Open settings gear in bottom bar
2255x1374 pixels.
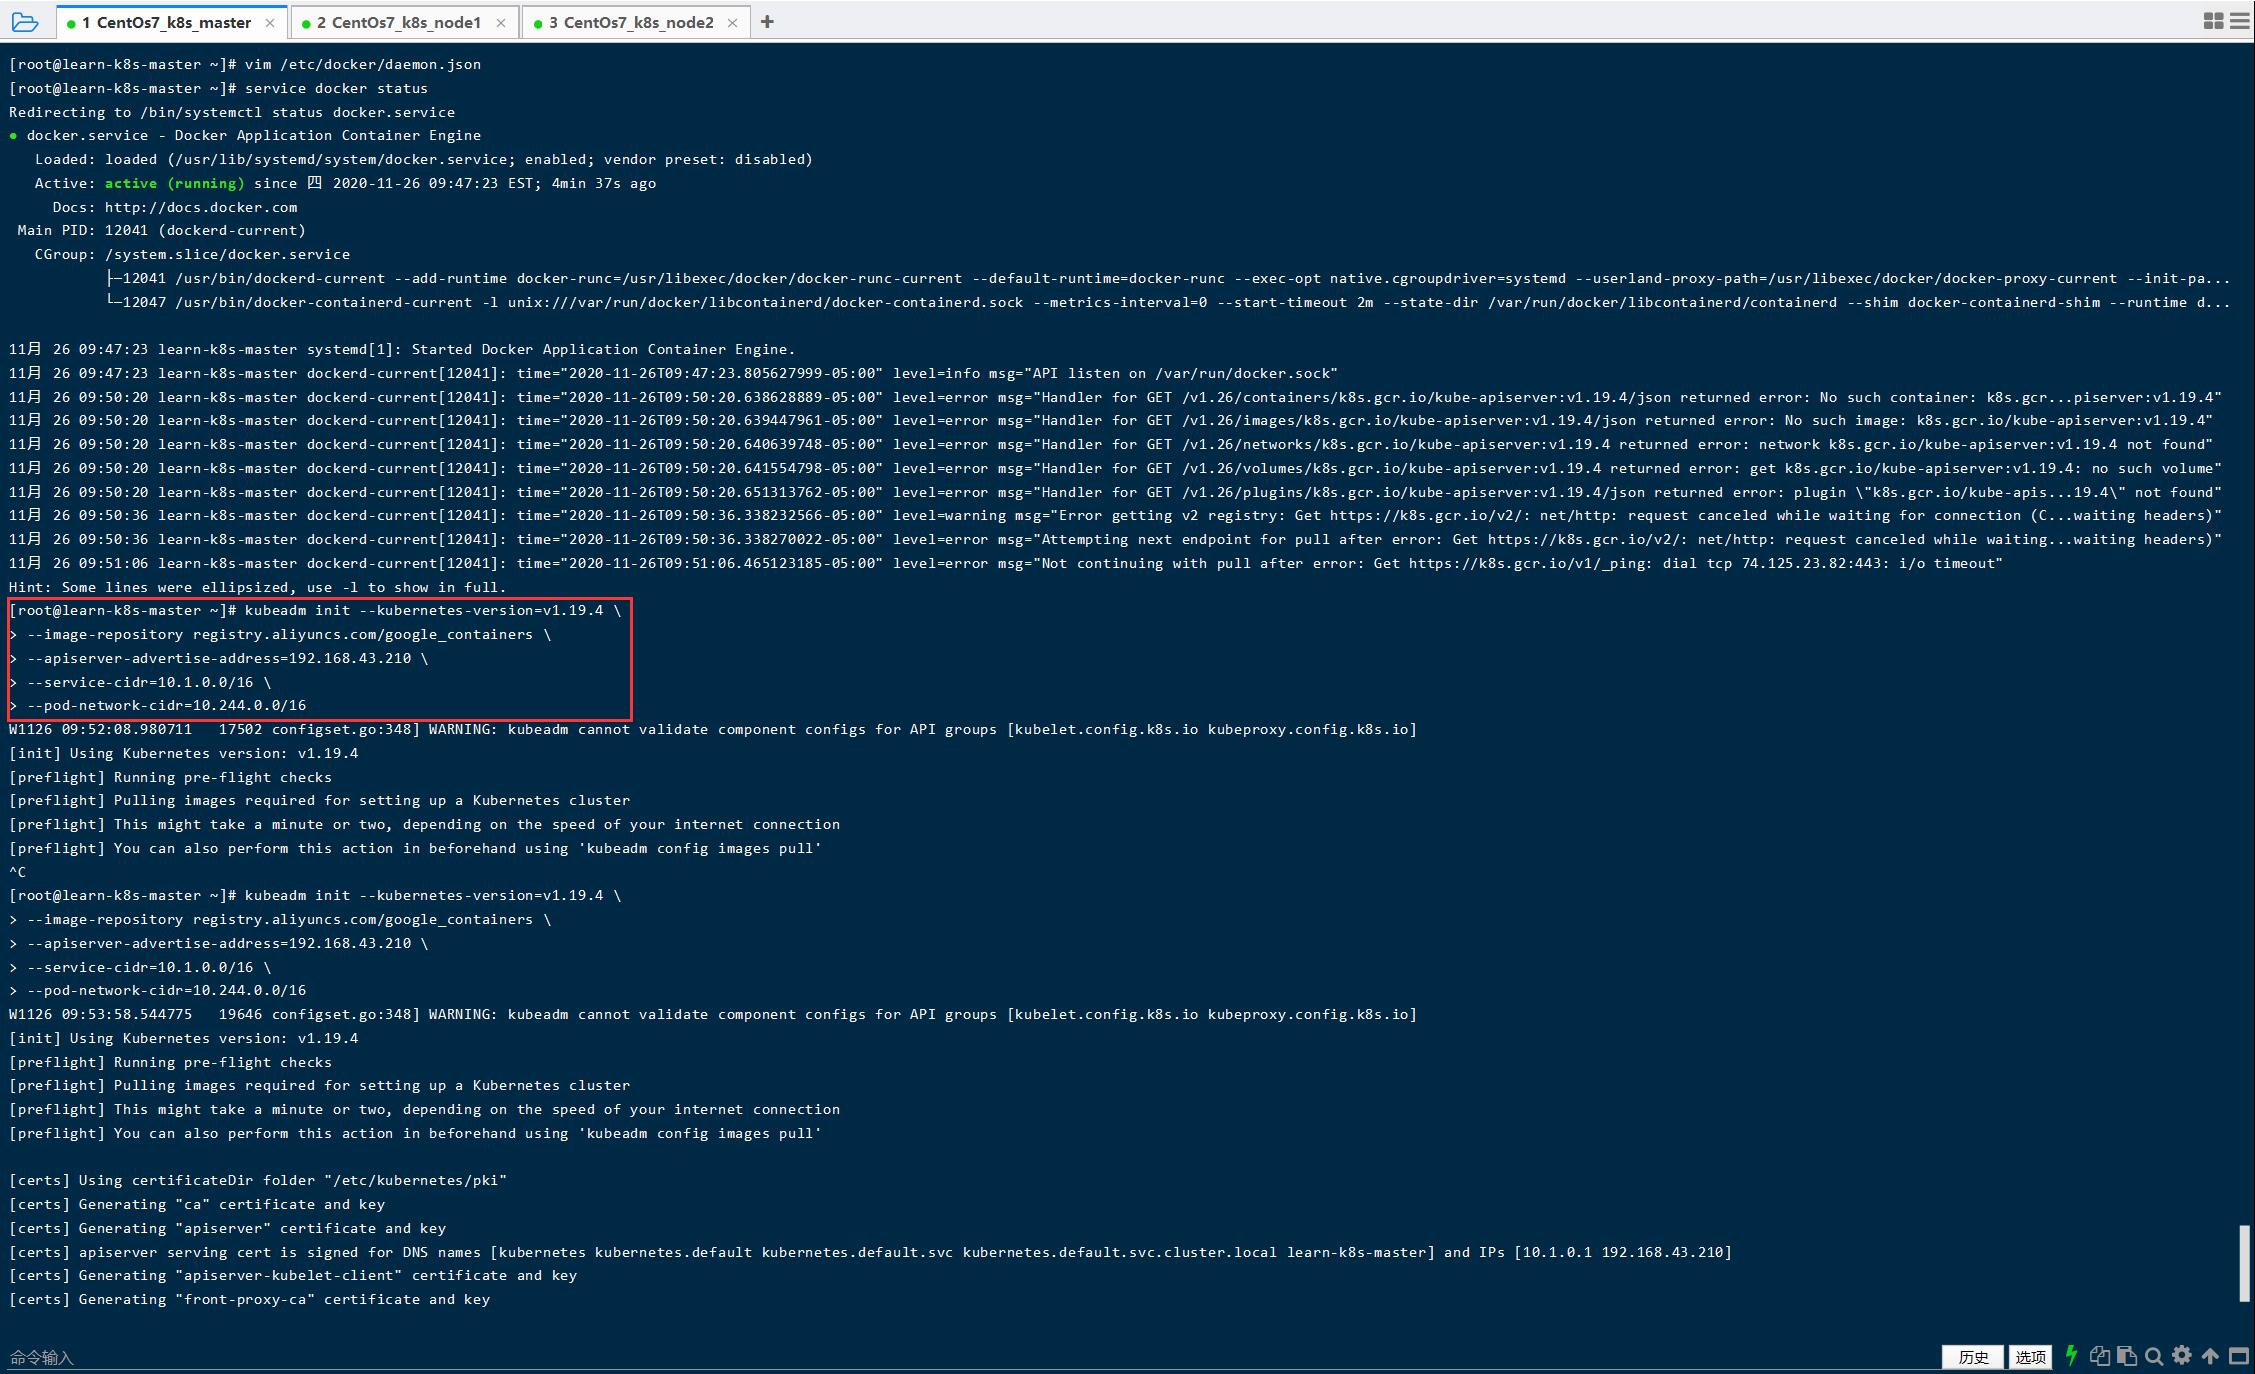click(x=2182, y=1356)
